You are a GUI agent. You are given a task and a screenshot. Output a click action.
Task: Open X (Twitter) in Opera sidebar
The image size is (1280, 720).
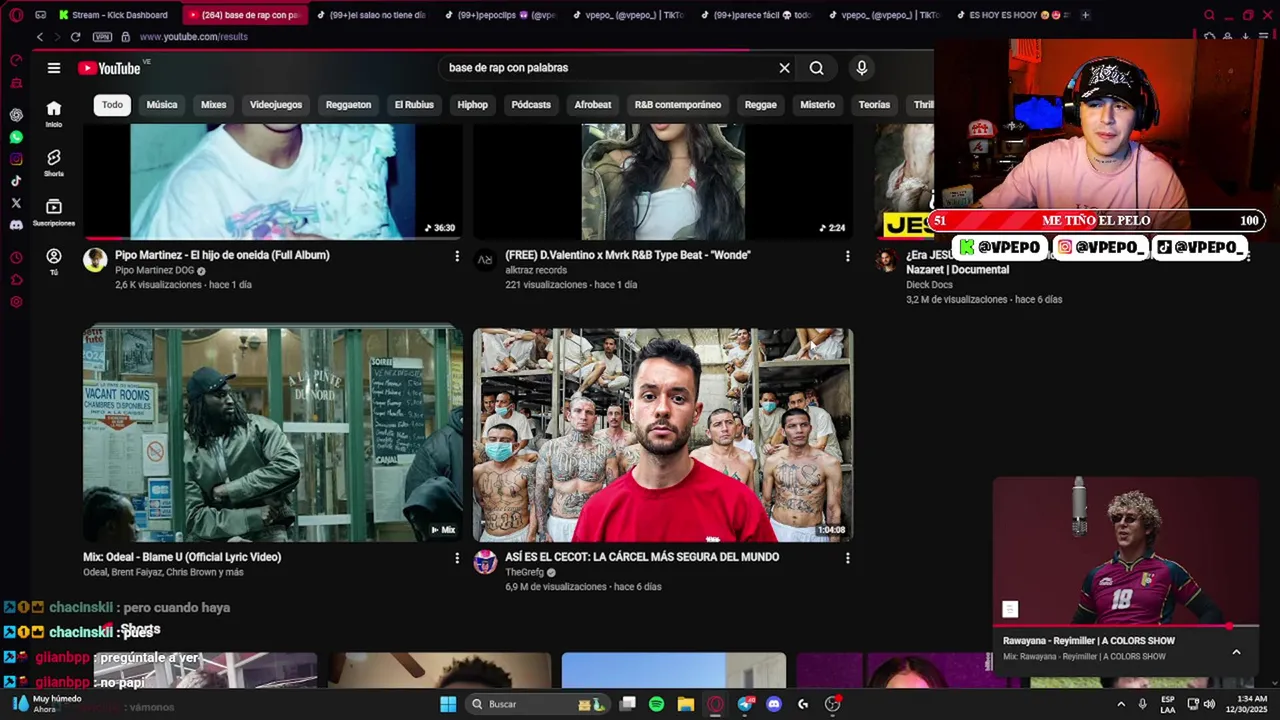(x=16, y=203)
